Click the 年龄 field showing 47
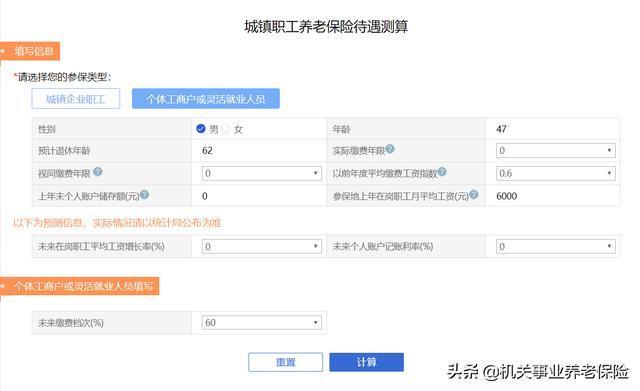The width and height of the screenshot is (640, 391). [x=553, y=129]
